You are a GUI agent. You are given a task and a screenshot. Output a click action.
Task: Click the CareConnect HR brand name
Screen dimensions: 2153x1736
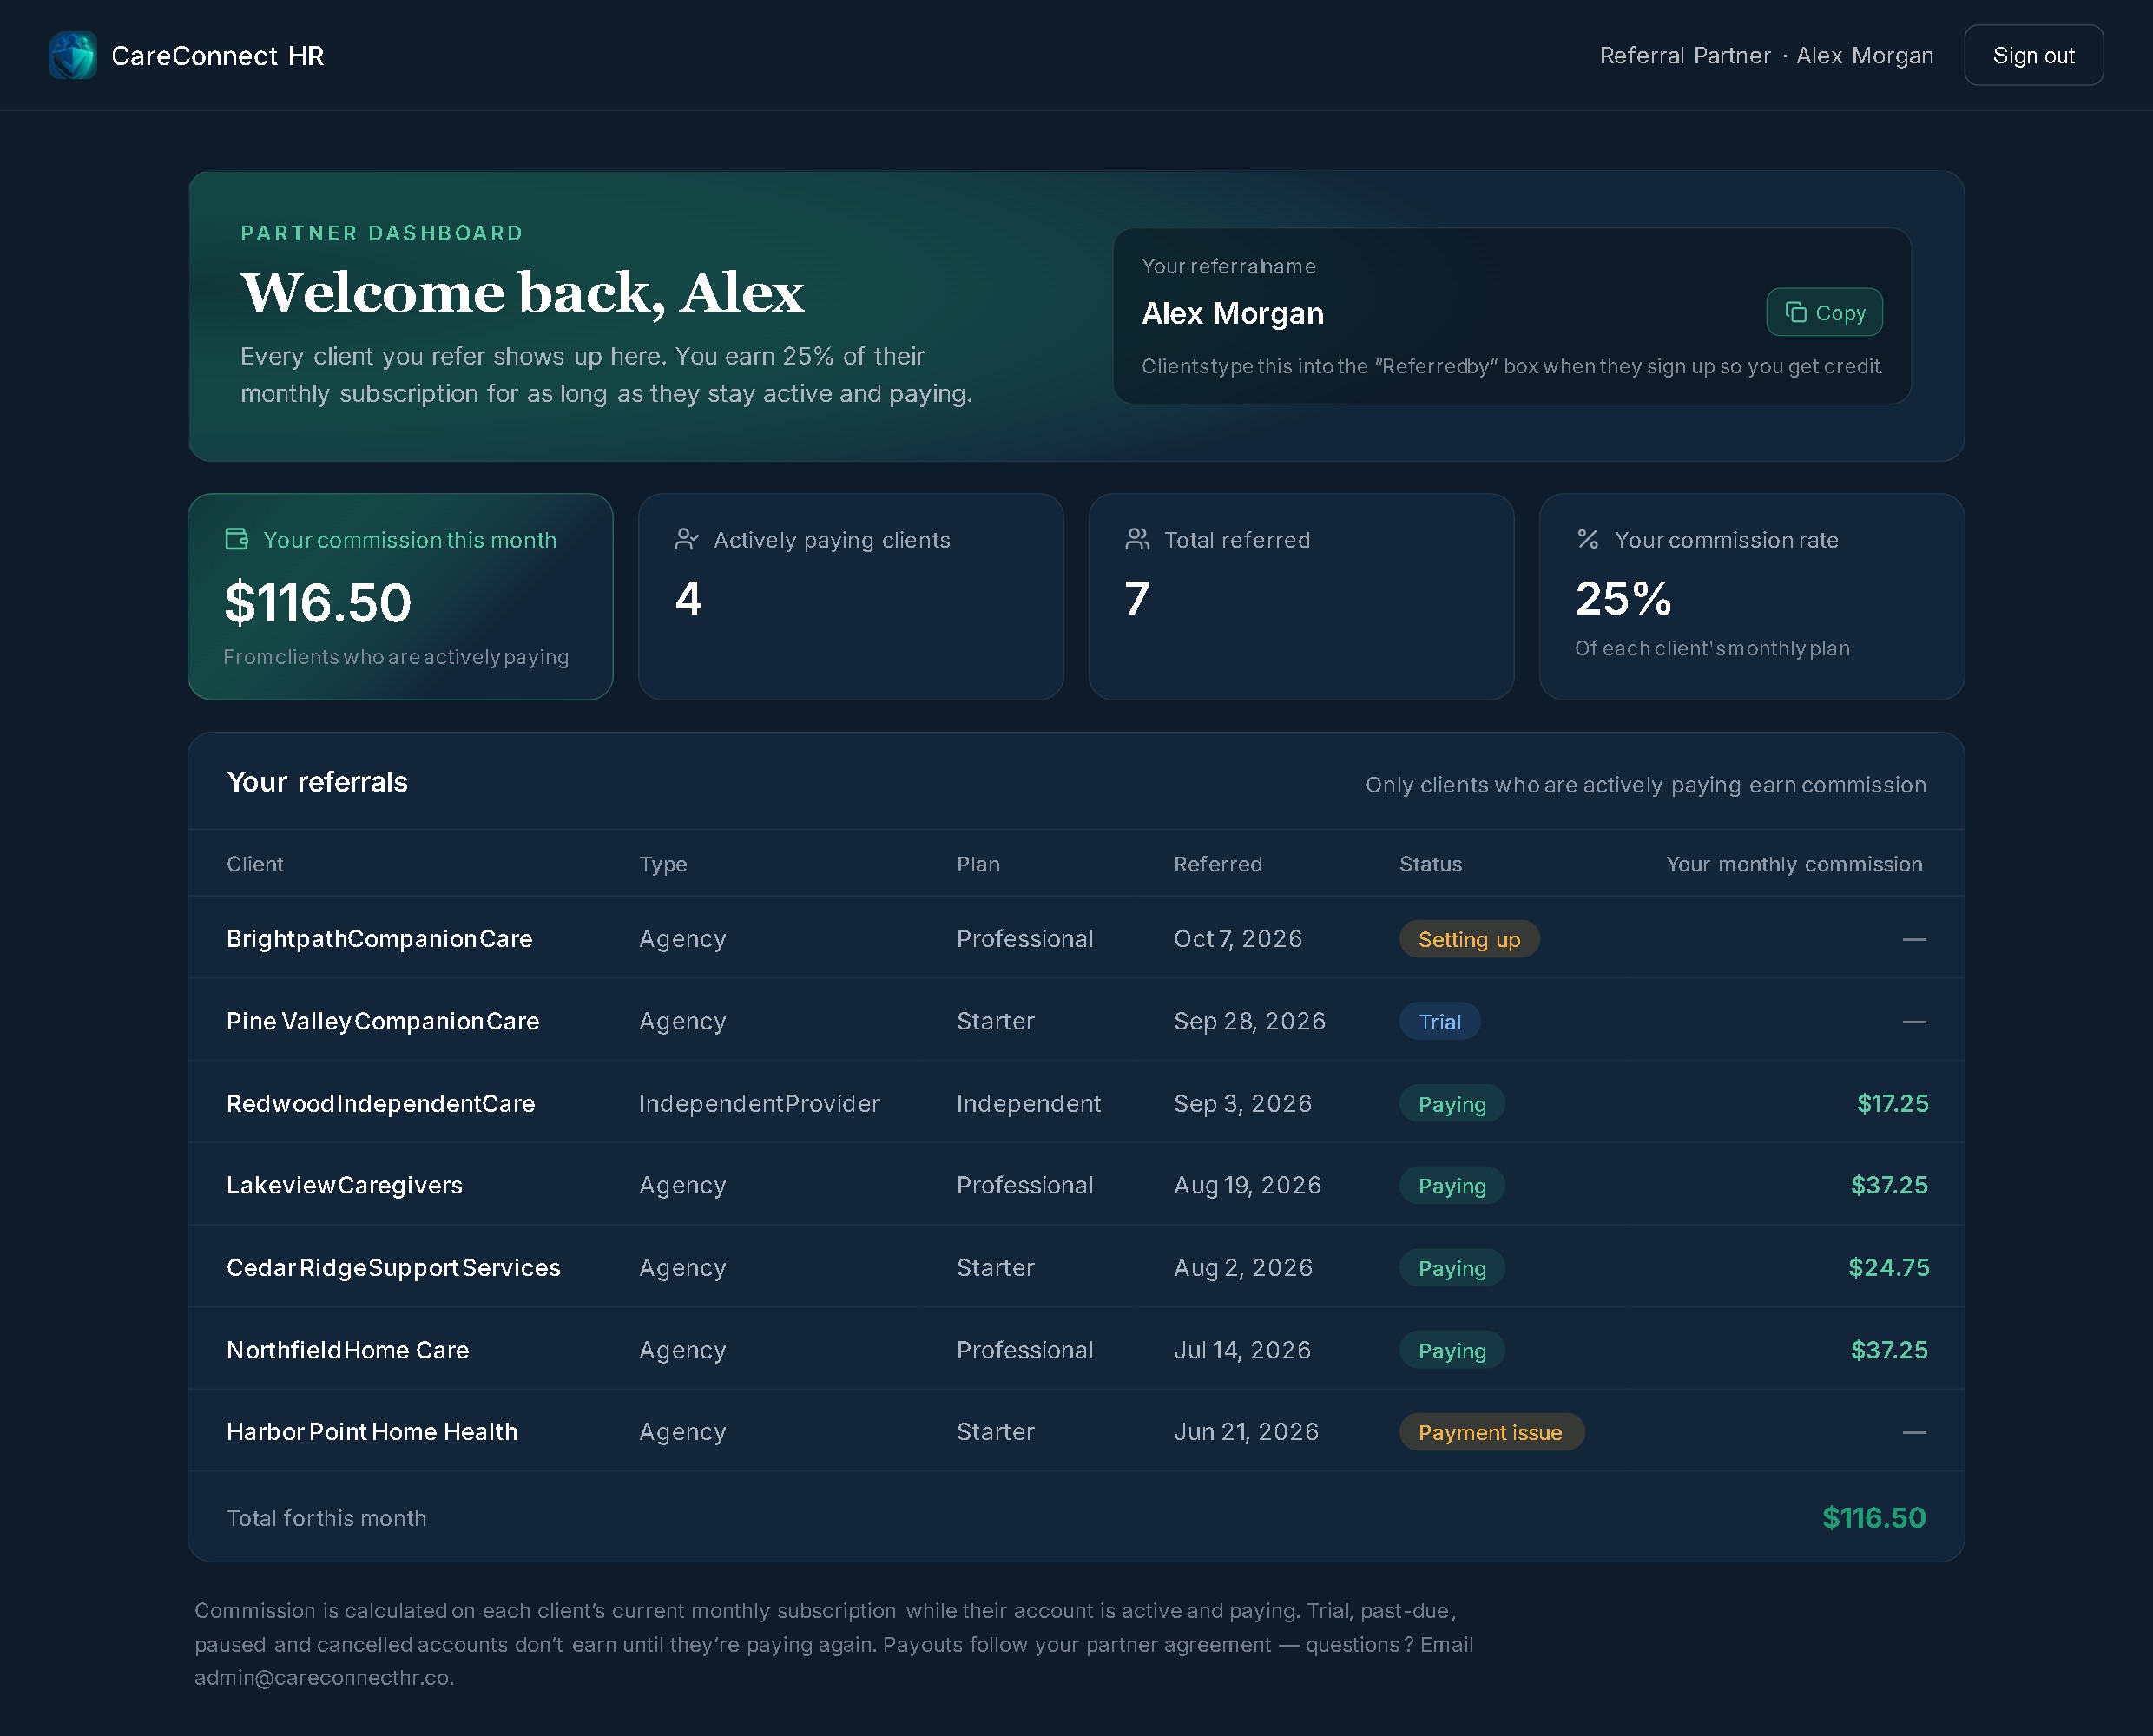[x=218, y=56]
